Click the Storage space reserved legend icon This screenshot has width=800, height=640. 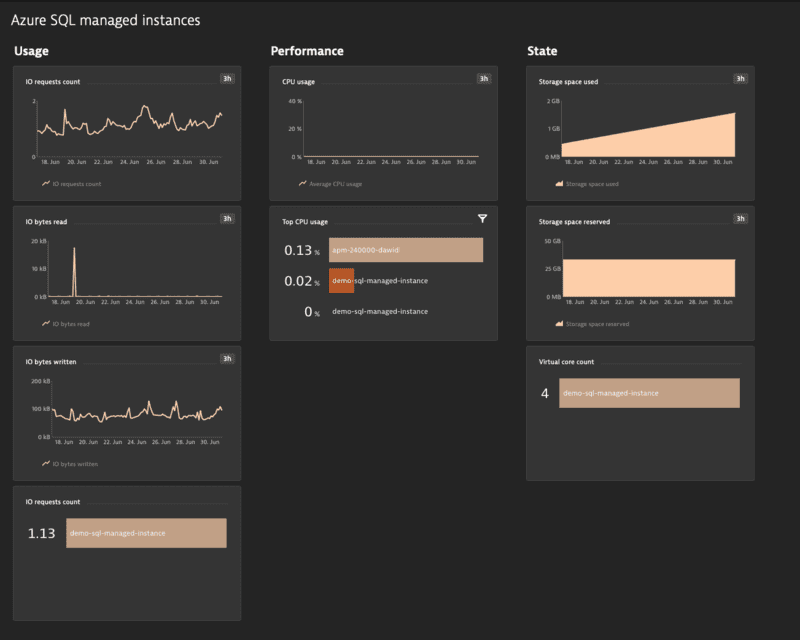click(557, 322)
